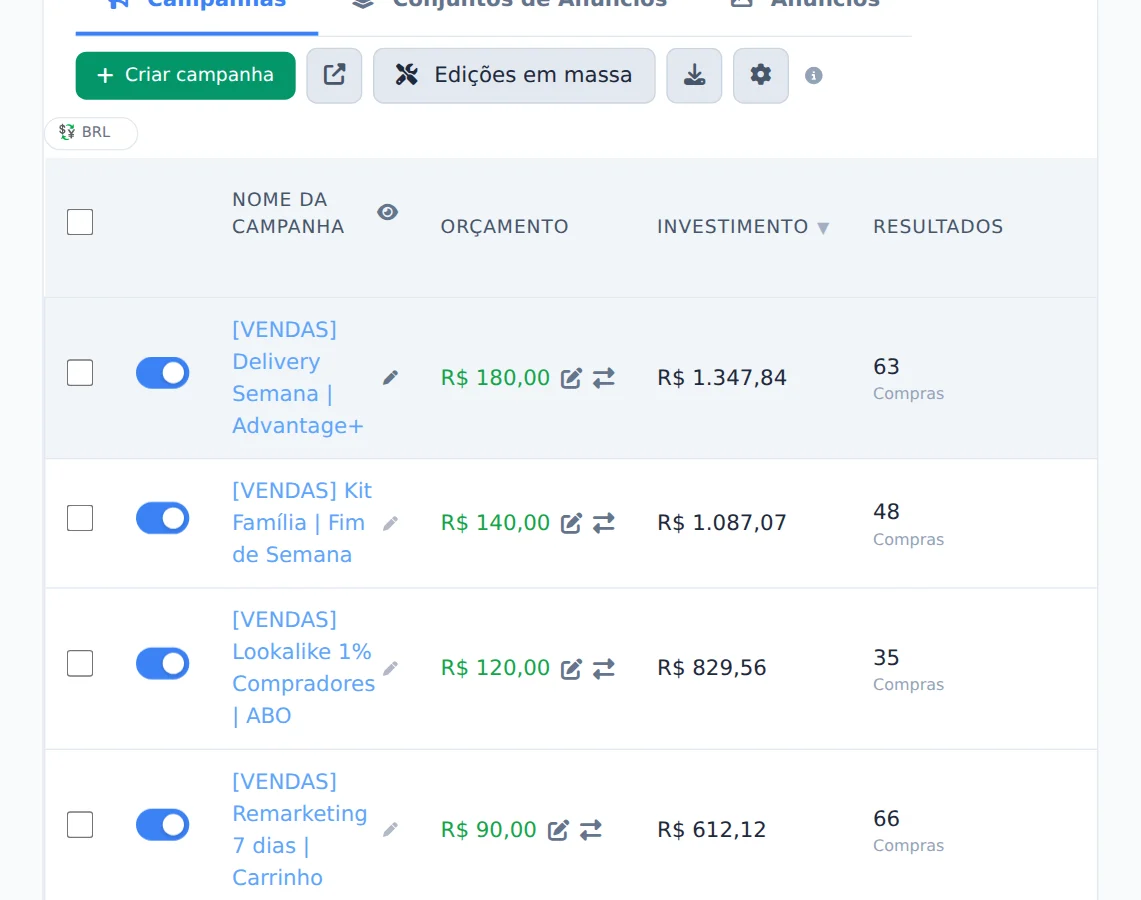Edit the R$ 180,00 budget icon
This screenshot has width=1141, height=900.
[571, 378]
